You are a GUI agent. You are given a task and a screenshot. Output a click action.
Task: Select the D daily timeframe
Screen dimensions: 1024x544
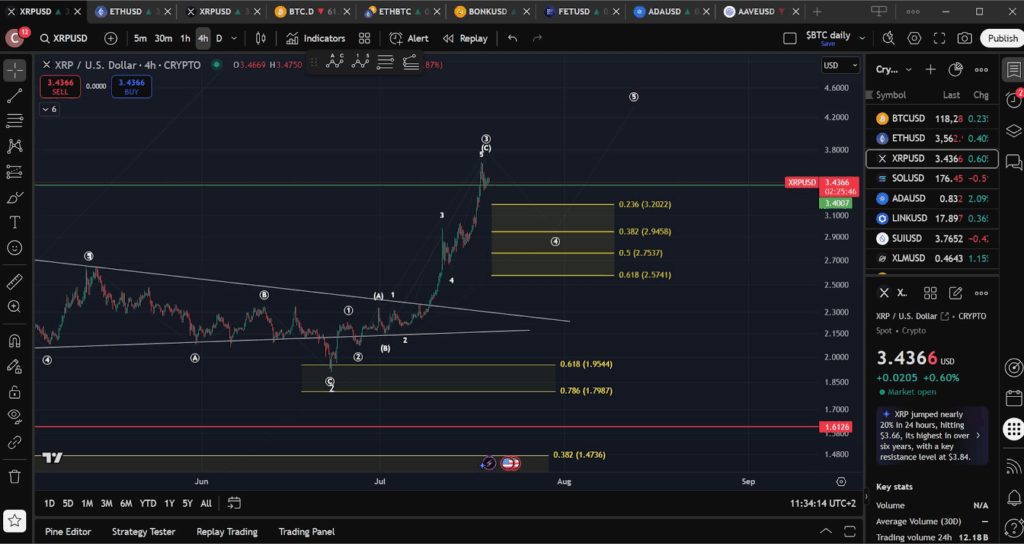coord(219,39)
